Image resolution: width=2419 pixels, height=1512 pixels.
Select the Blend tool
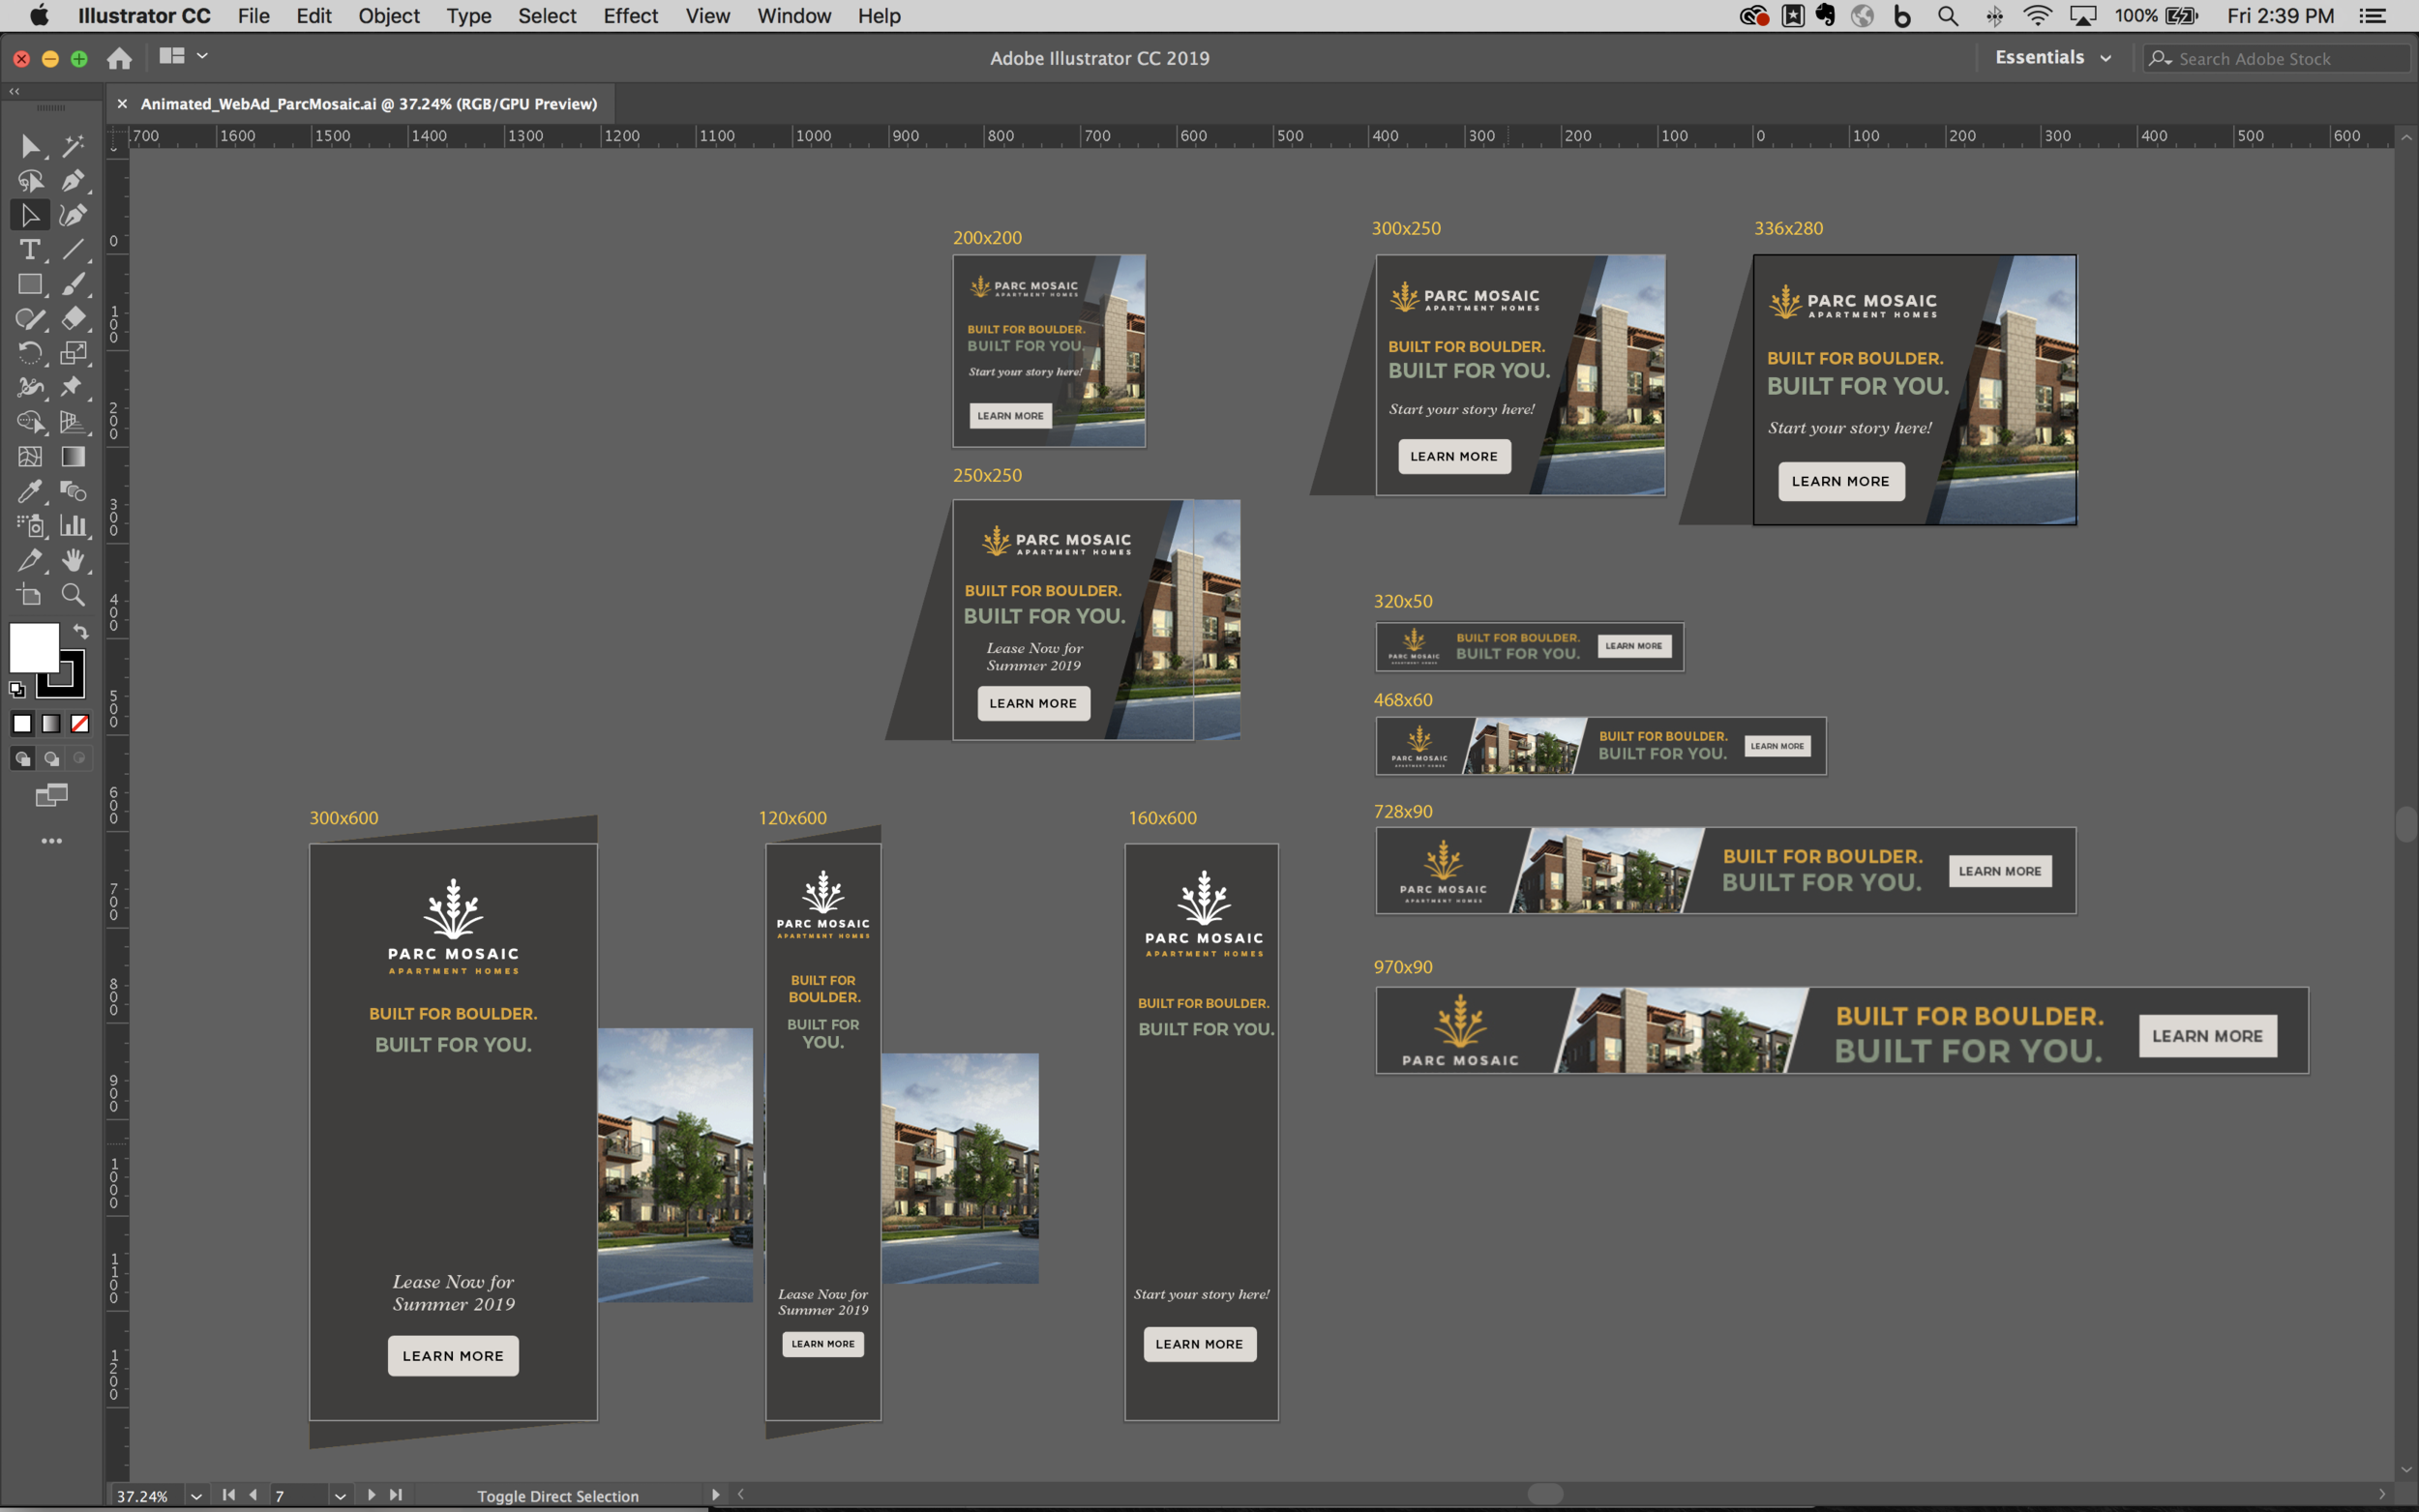click(x=73, y=491)
